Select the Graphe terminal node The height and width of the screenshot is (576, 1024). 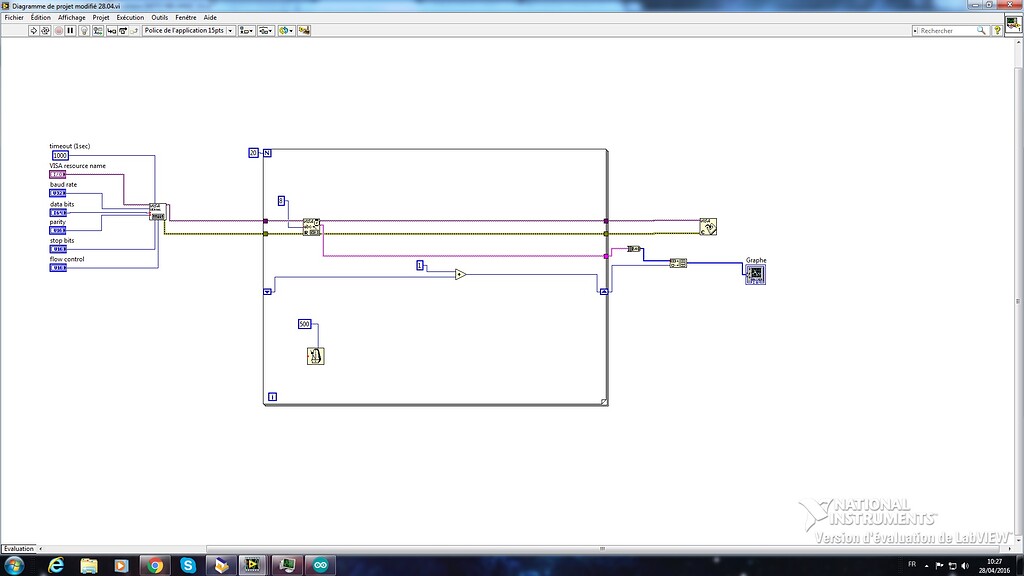[x=755, y=274]
